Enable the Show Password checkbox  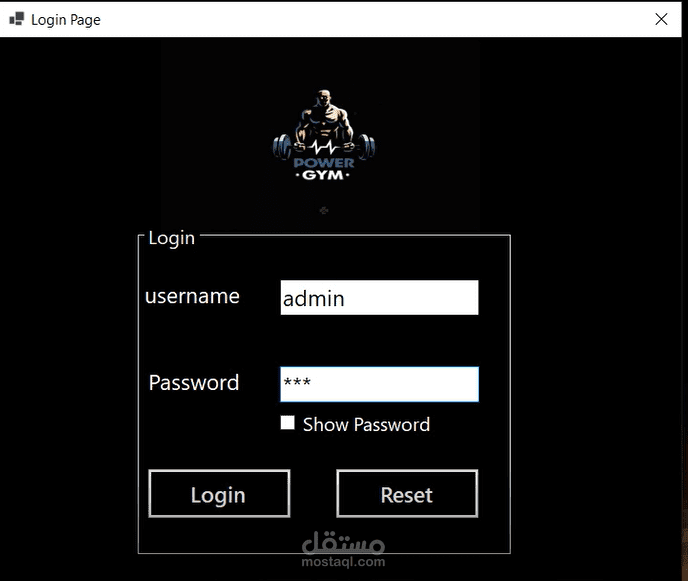point(287,423)
